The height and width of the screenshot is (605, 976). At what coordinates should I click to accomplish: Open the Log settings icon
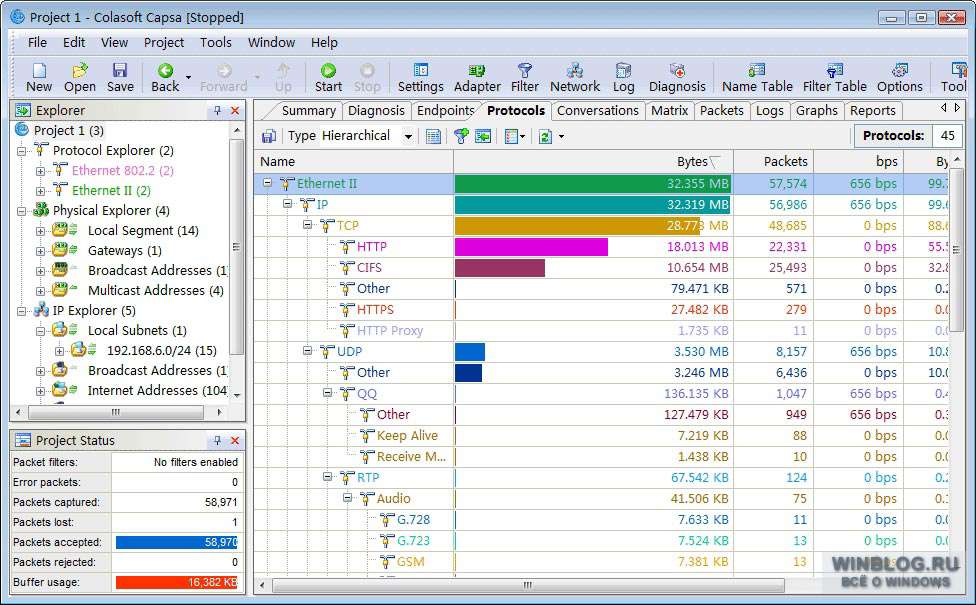click(x=623, y=71)
